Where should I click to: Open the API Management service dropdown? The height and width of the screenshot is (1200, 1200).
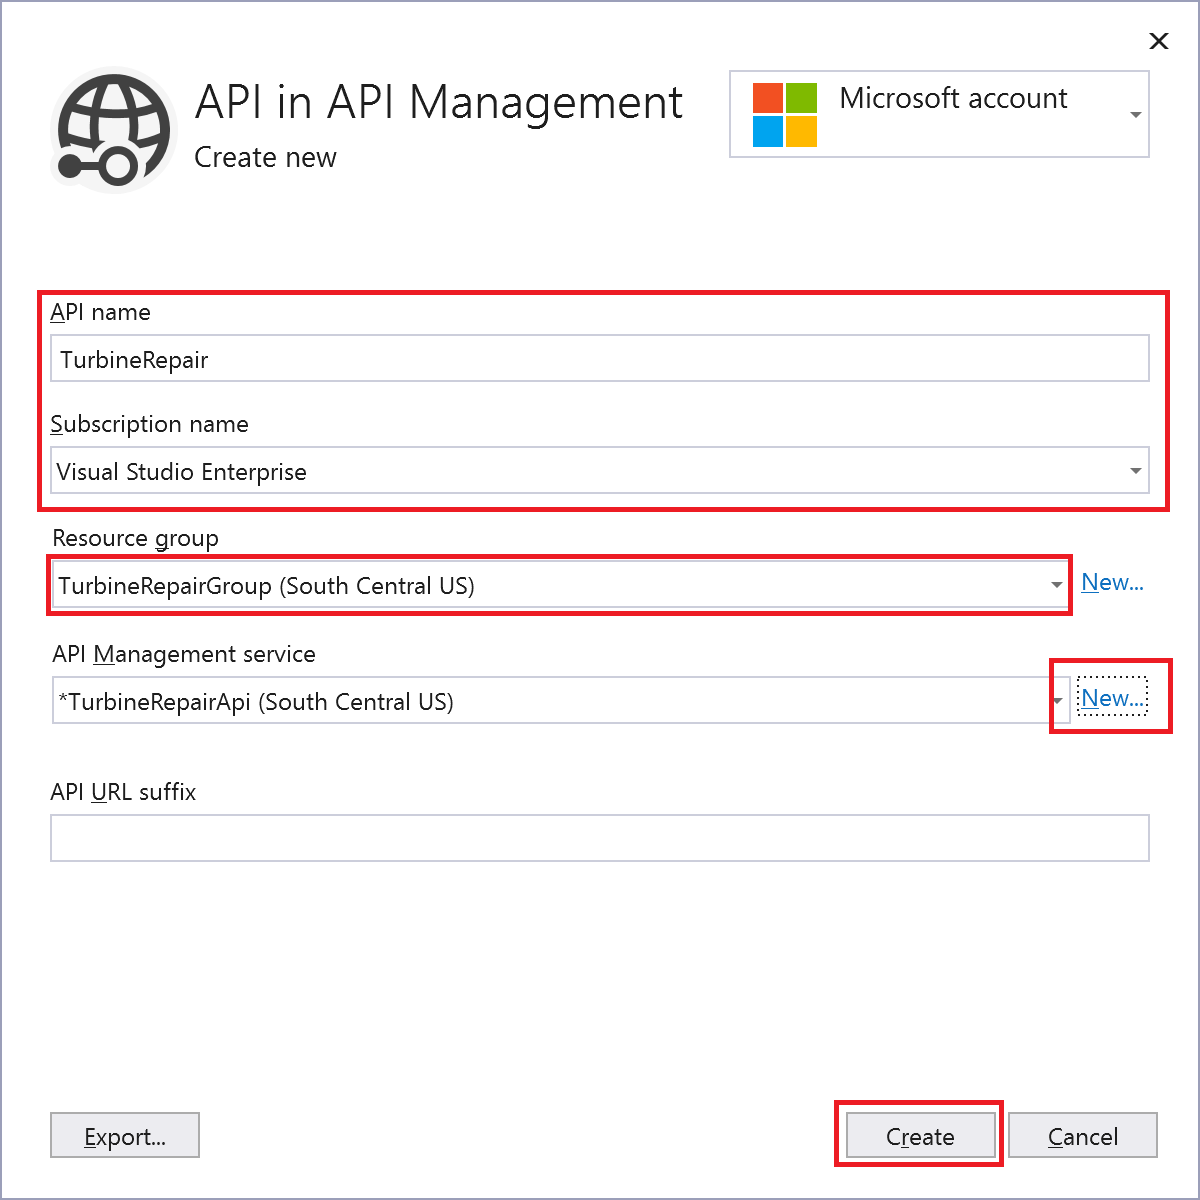click(1057, 701)
